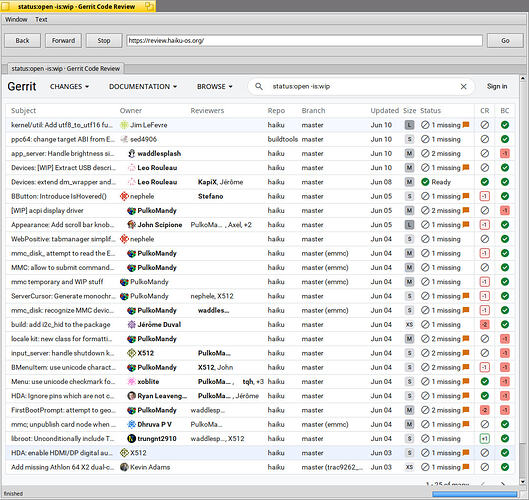Viewport: 529px width, 500px height.
Task: Click the vertical scrollbar down arrow
Action: 523,481
